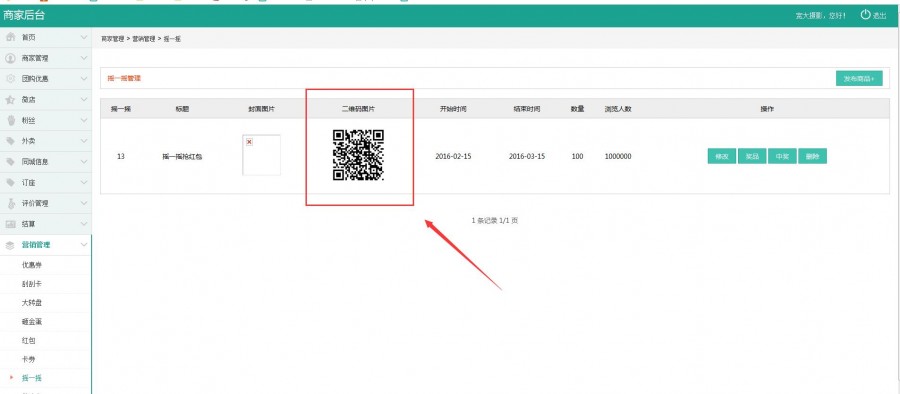This screenshot has height=394, width=900.
Task: Click the 同城信息 tag icon
Action: pyautogui.click(x=10, y=161)
